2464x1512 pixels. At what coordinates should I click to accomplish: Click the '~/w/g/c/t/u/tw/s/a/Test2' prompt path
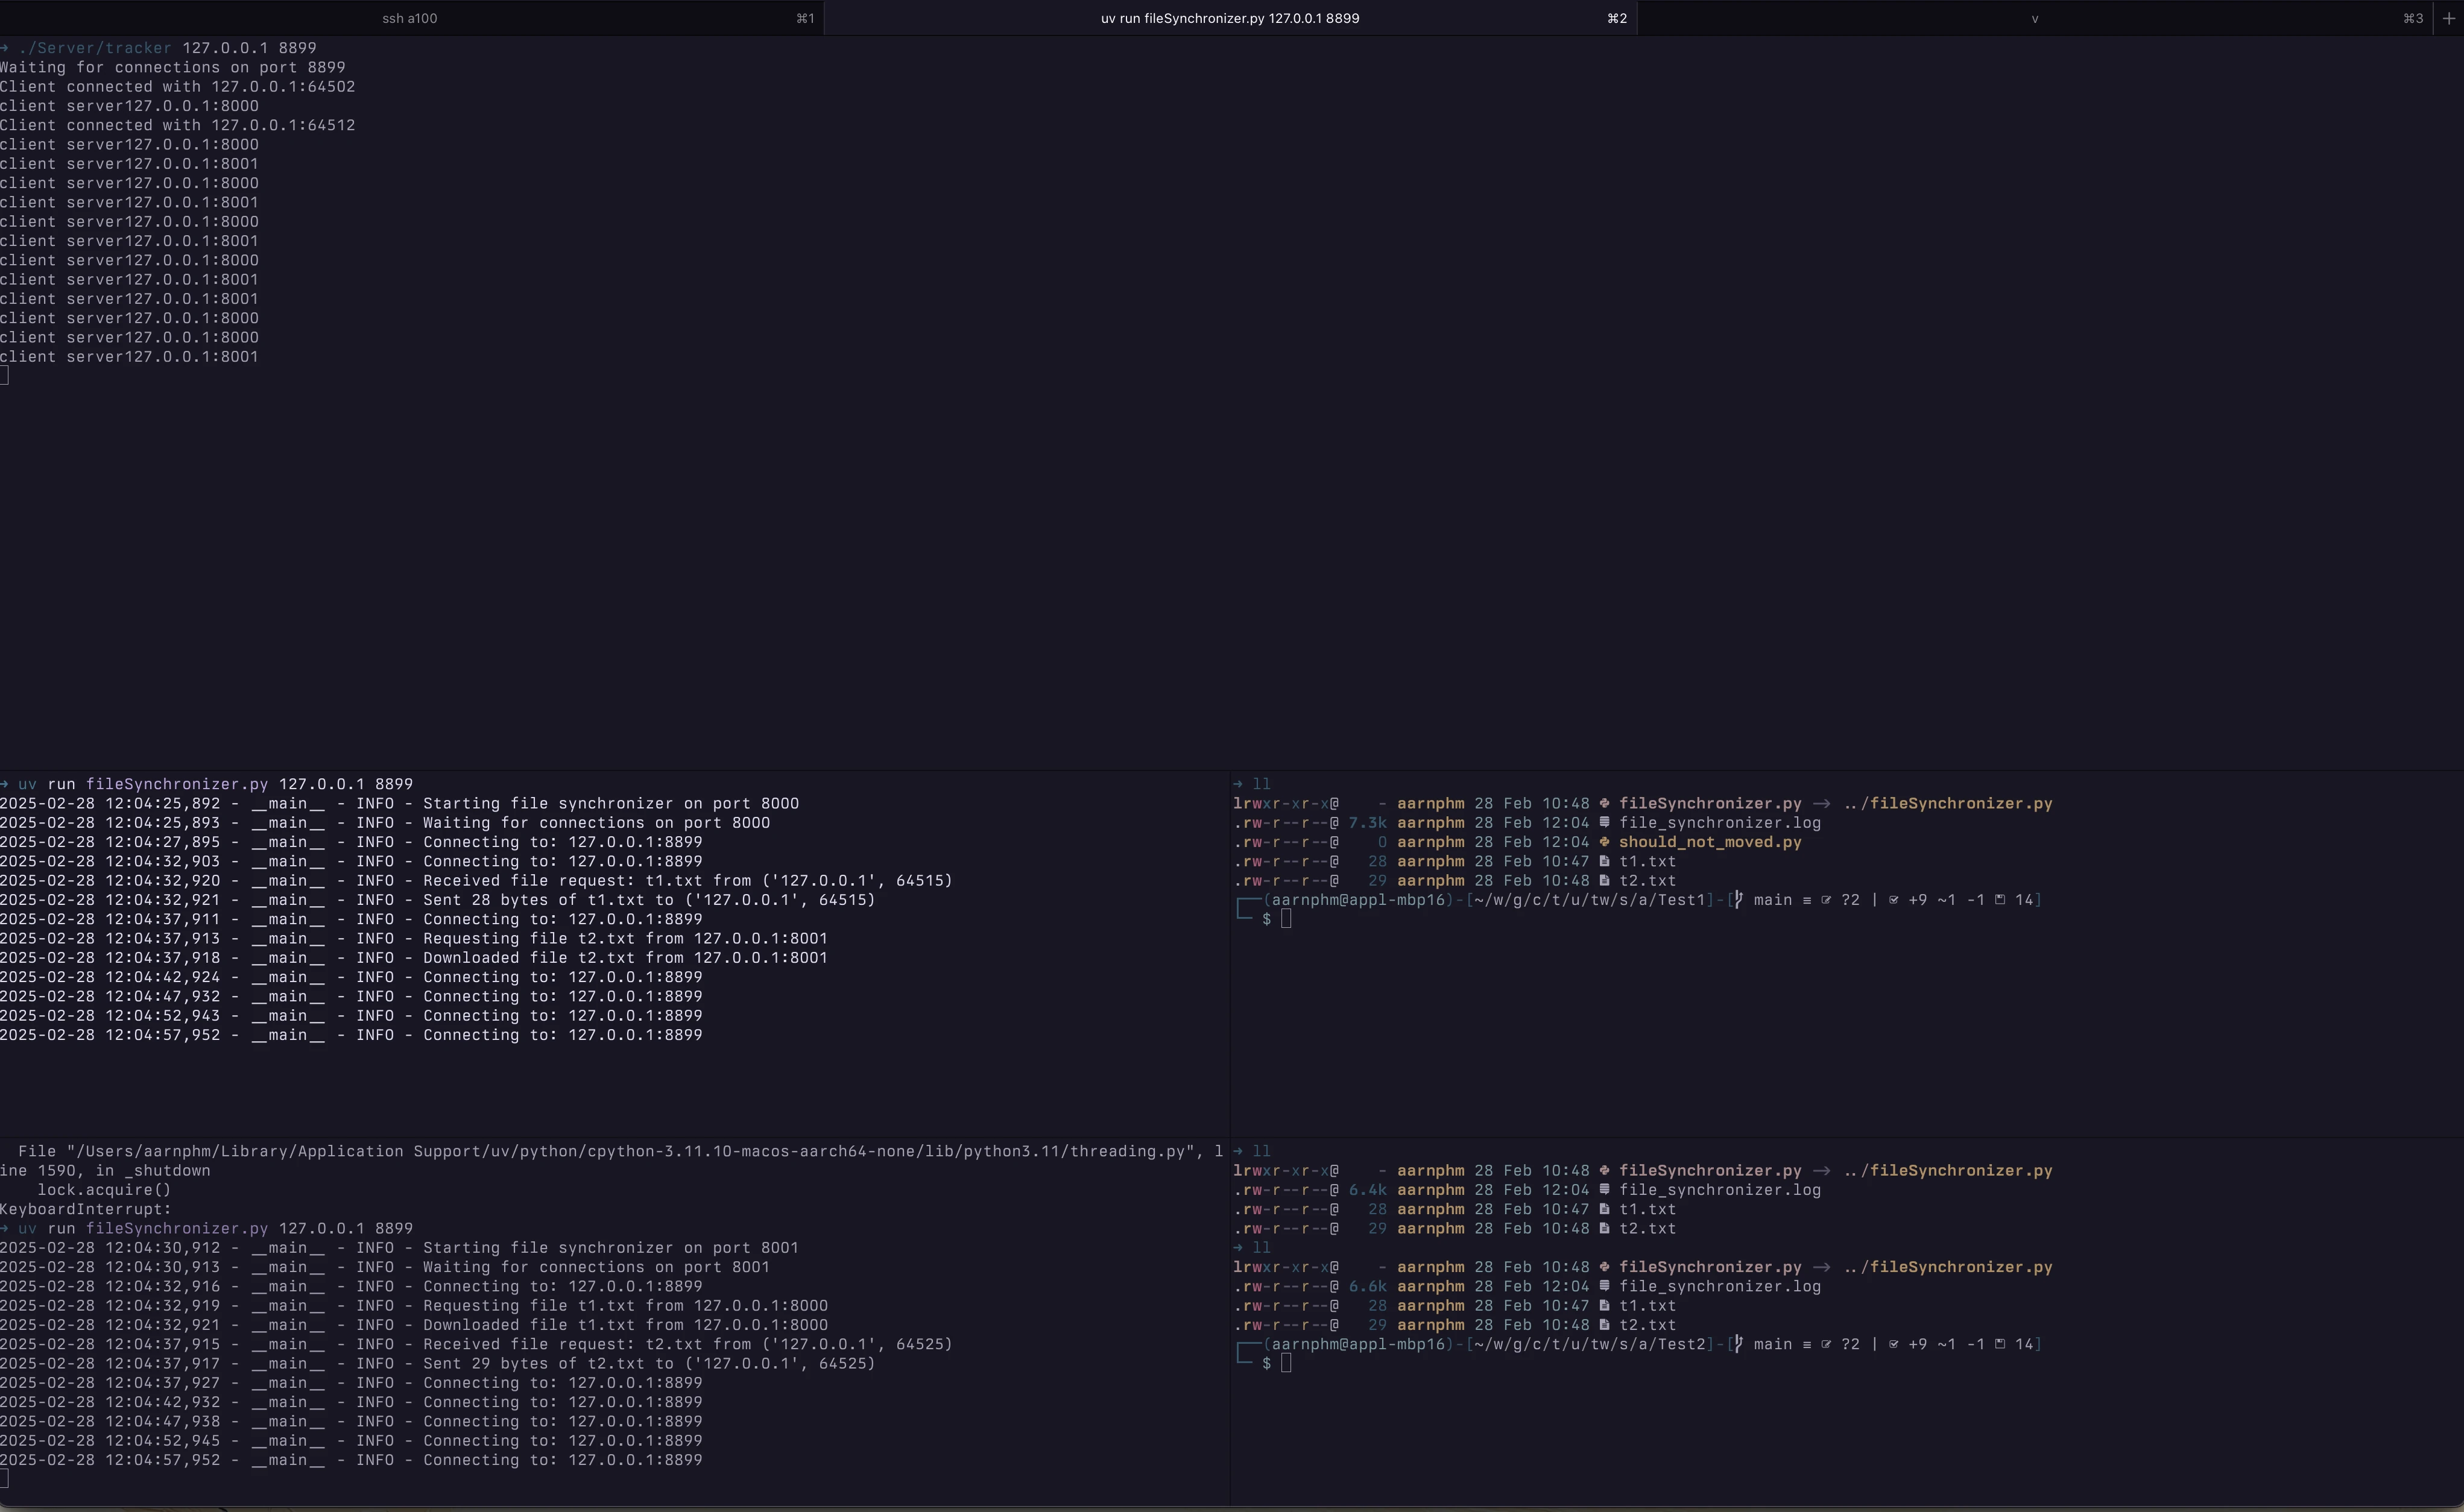pos(1589,1345)
